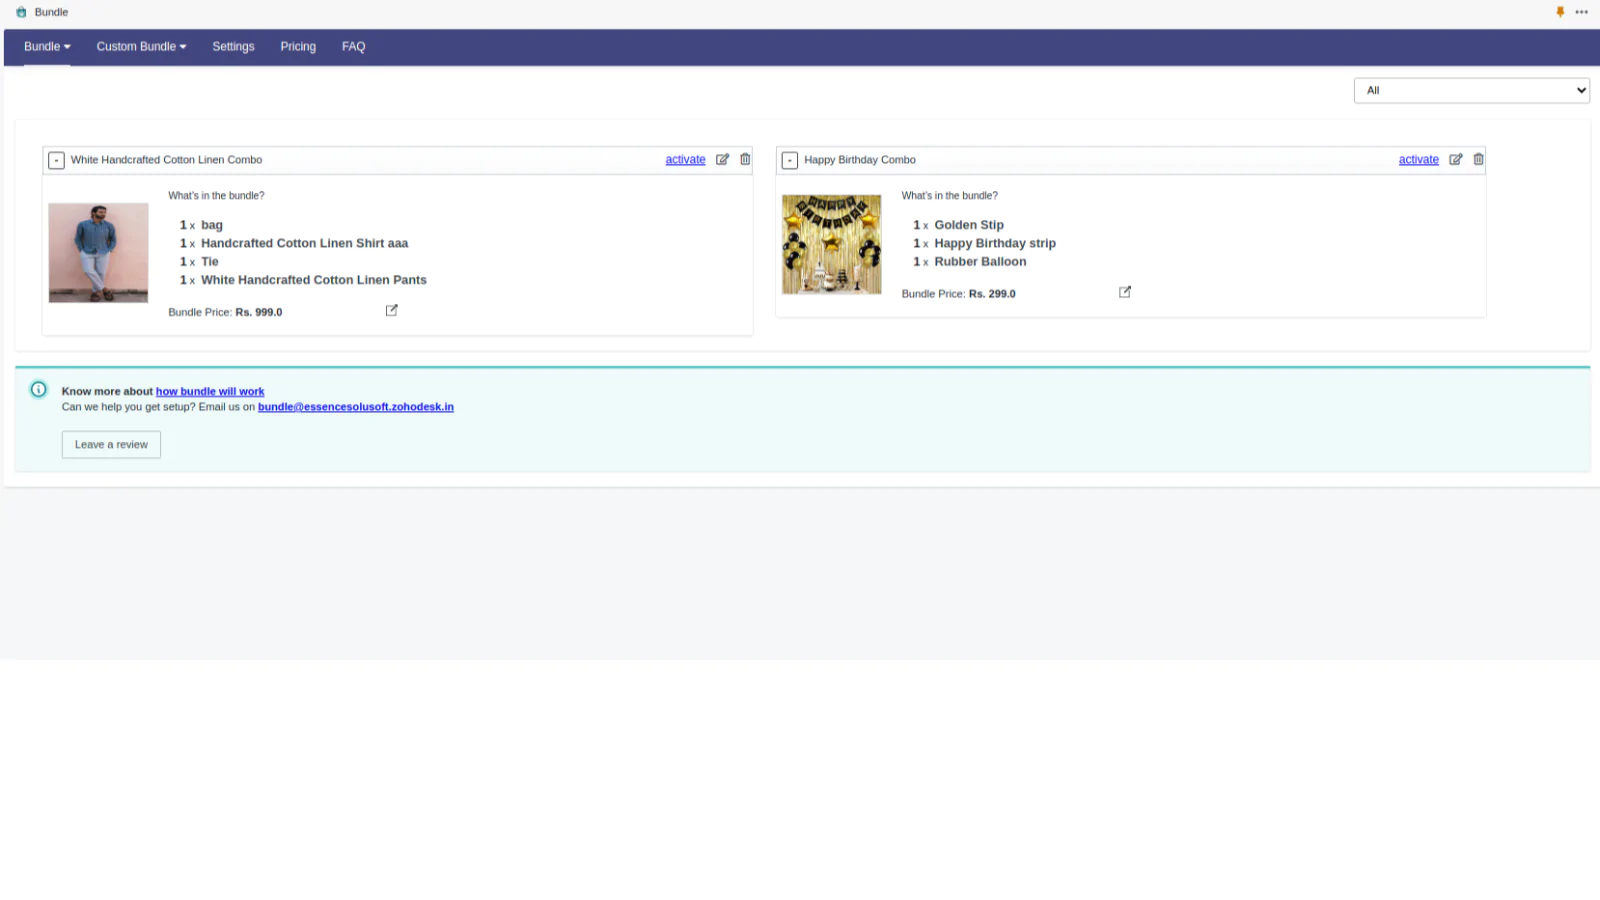Click the White Handcrafted Cotton Linen Pants item
This screenshot has width=1600, height=900.
point(314,280)
